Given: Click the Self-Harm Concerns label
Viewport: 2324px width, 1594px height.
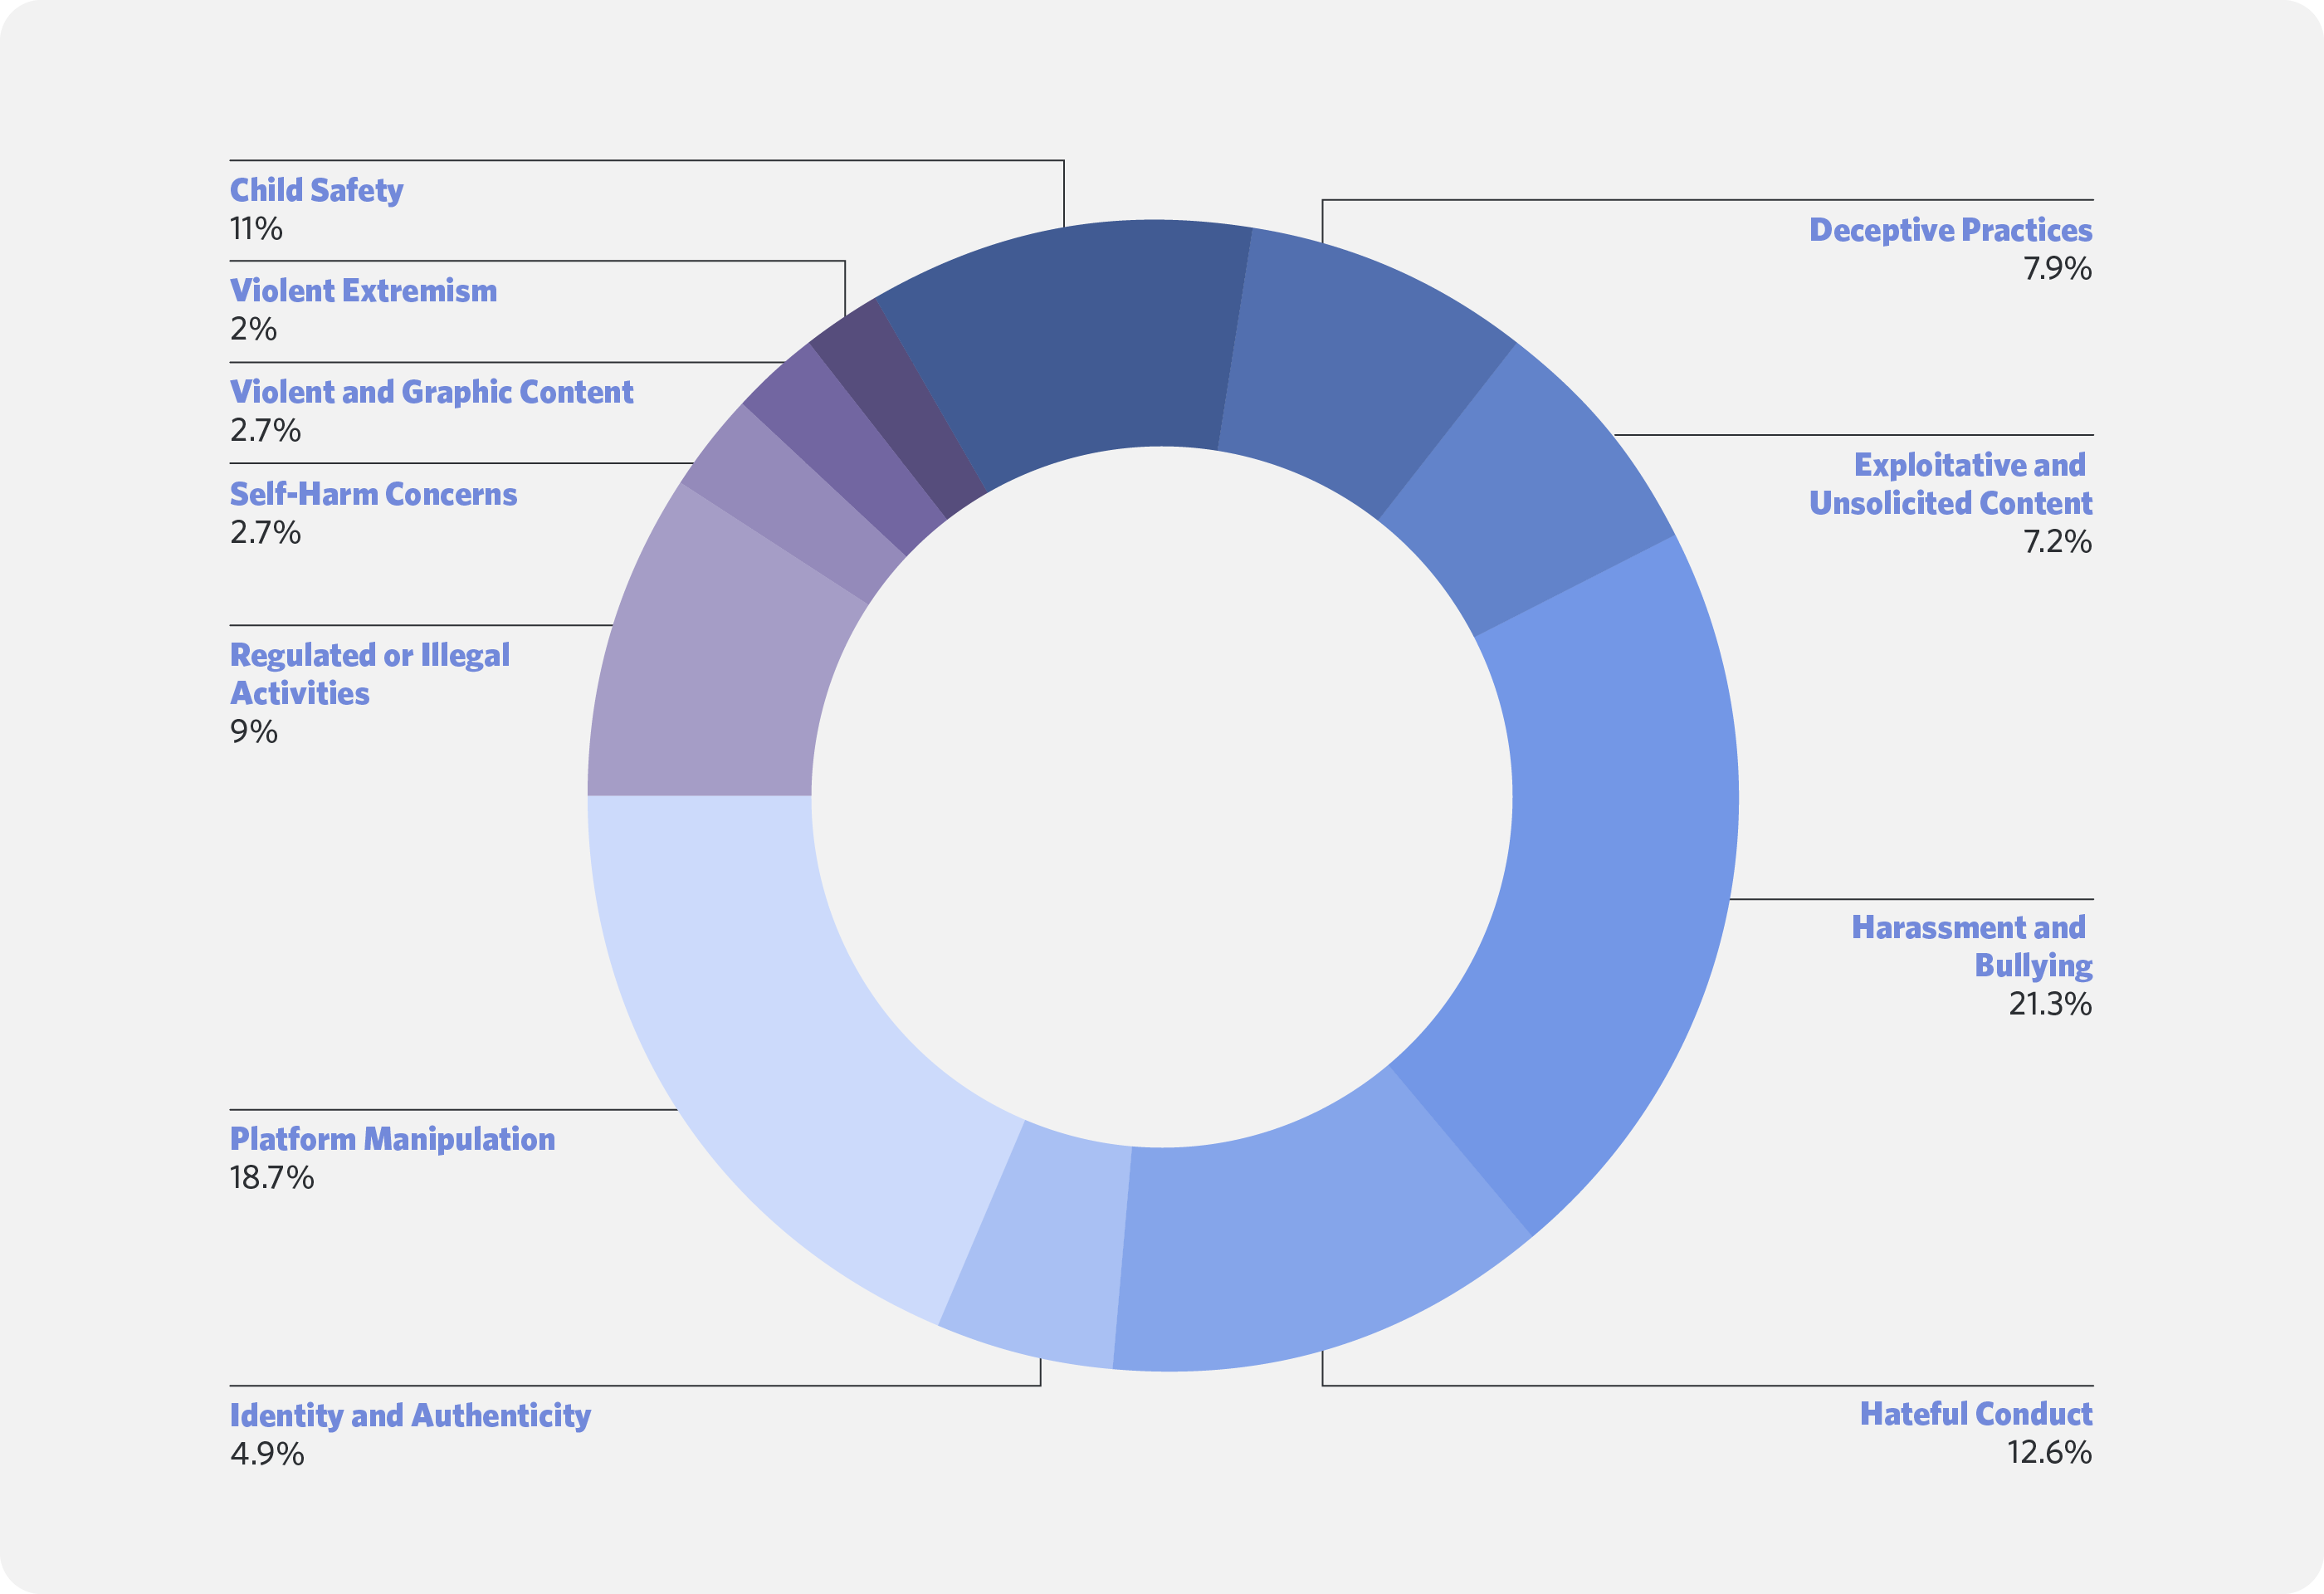Looking at the screenshot, I should pyautogui.click(x=373, y=494).
